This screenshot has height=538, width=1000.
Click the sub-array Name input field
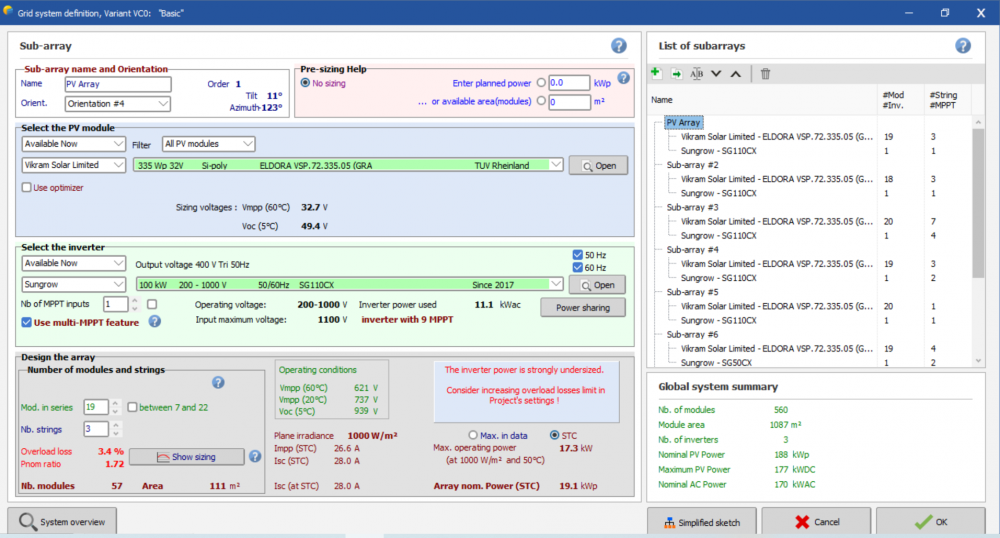tap(118, 85)
